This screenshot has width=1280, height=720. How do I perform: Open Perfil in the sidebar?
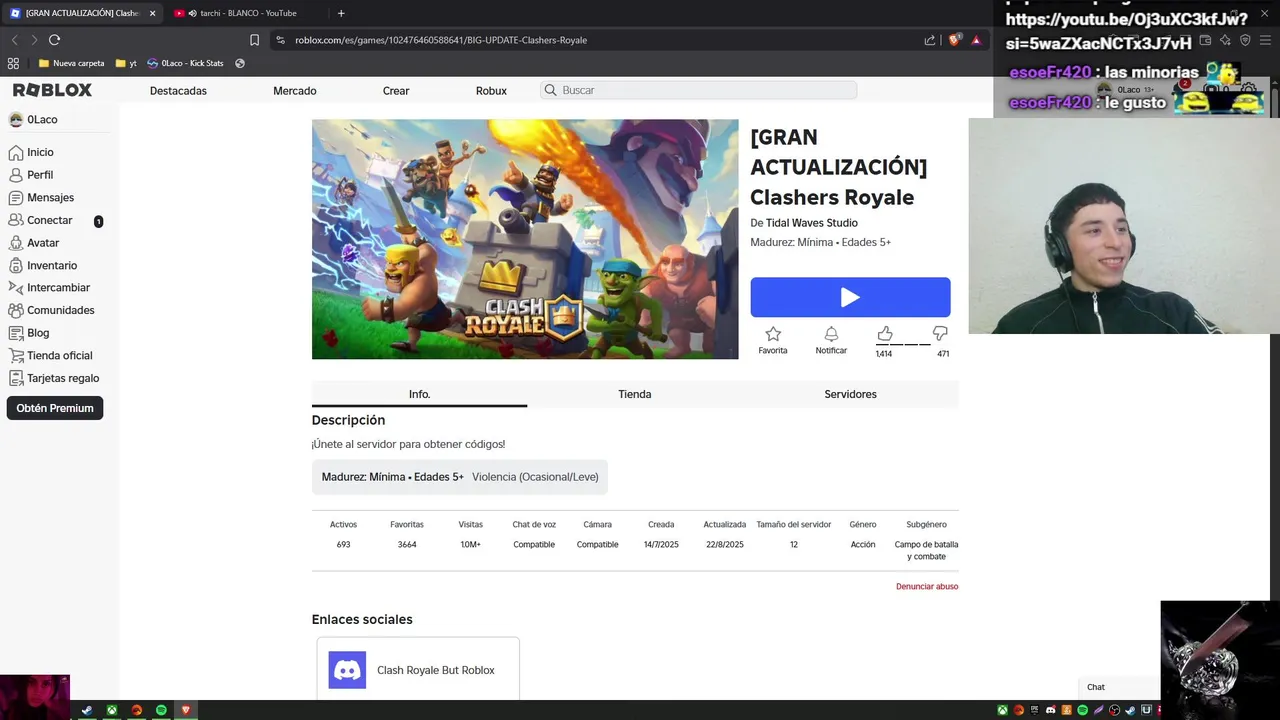[x=31, y=175]
